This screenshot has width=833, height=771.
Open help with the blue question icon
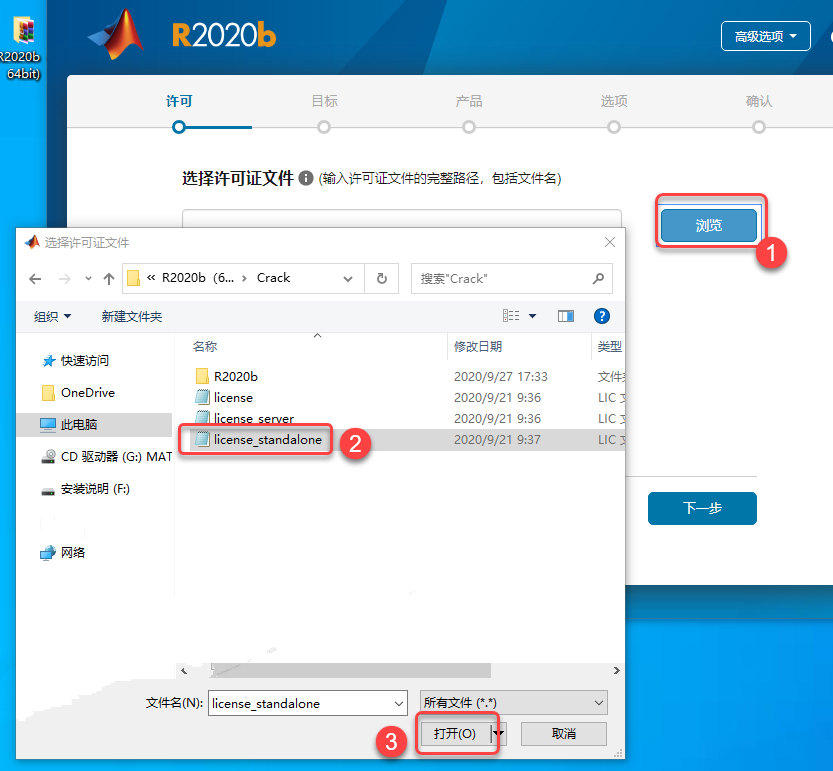tap(601, 316)
